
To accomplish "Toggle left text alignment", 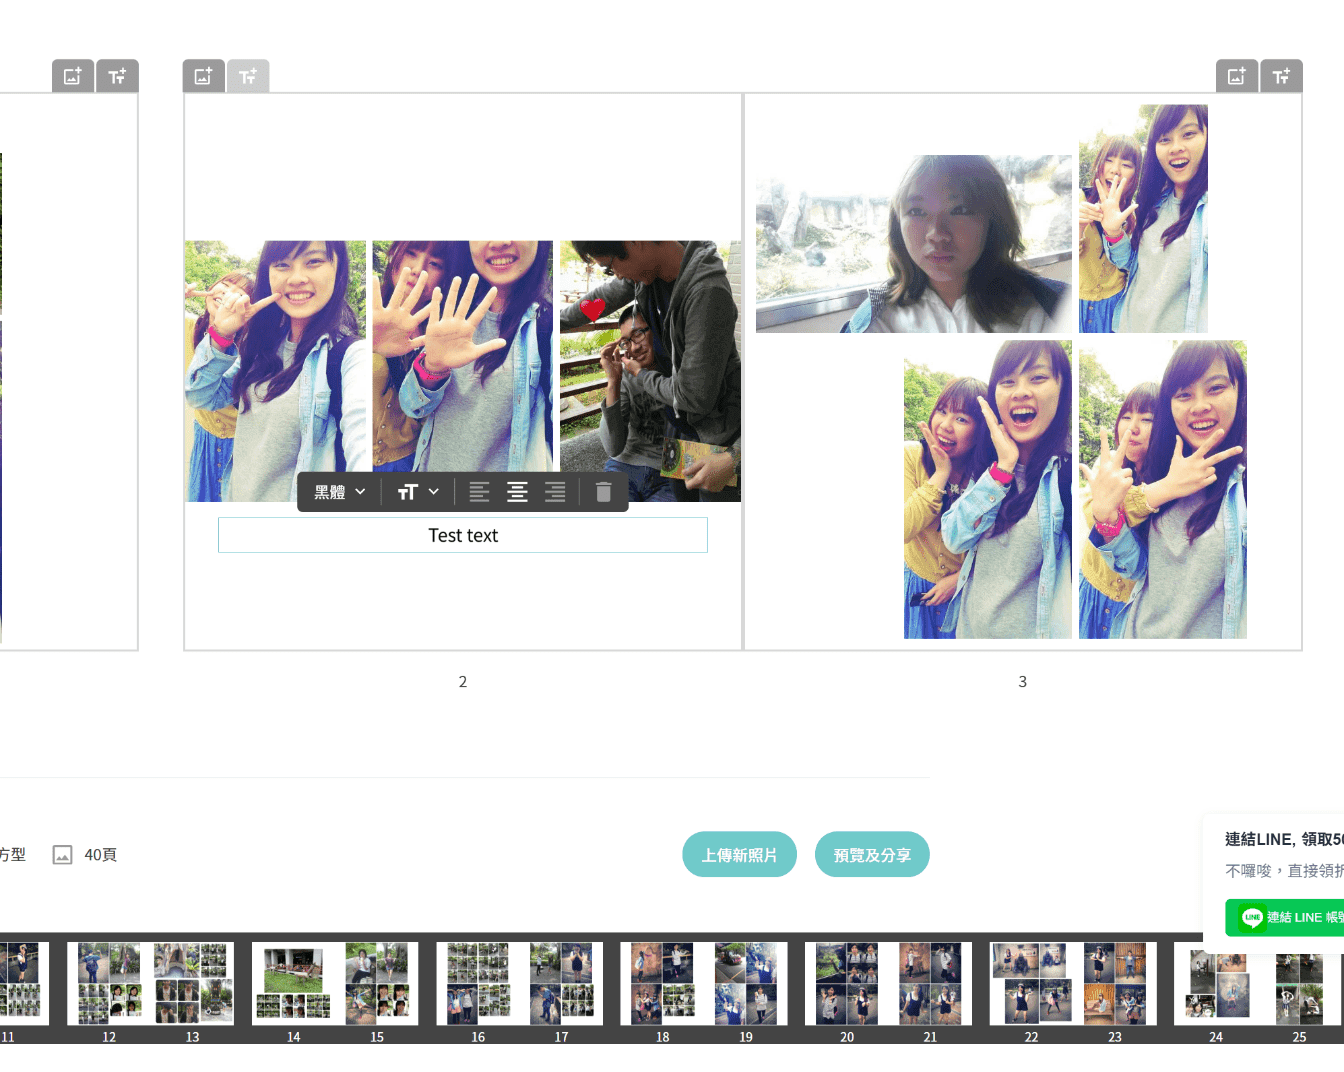I will [x=479, y=491].
